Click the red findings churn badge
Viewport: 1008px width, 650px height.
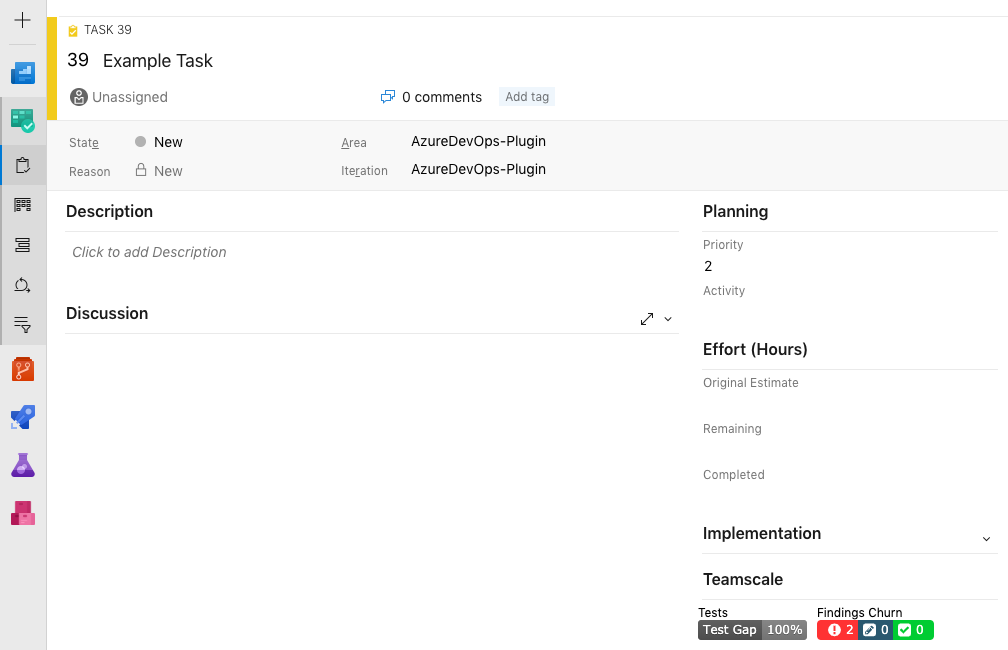click(x=837, y=630)
